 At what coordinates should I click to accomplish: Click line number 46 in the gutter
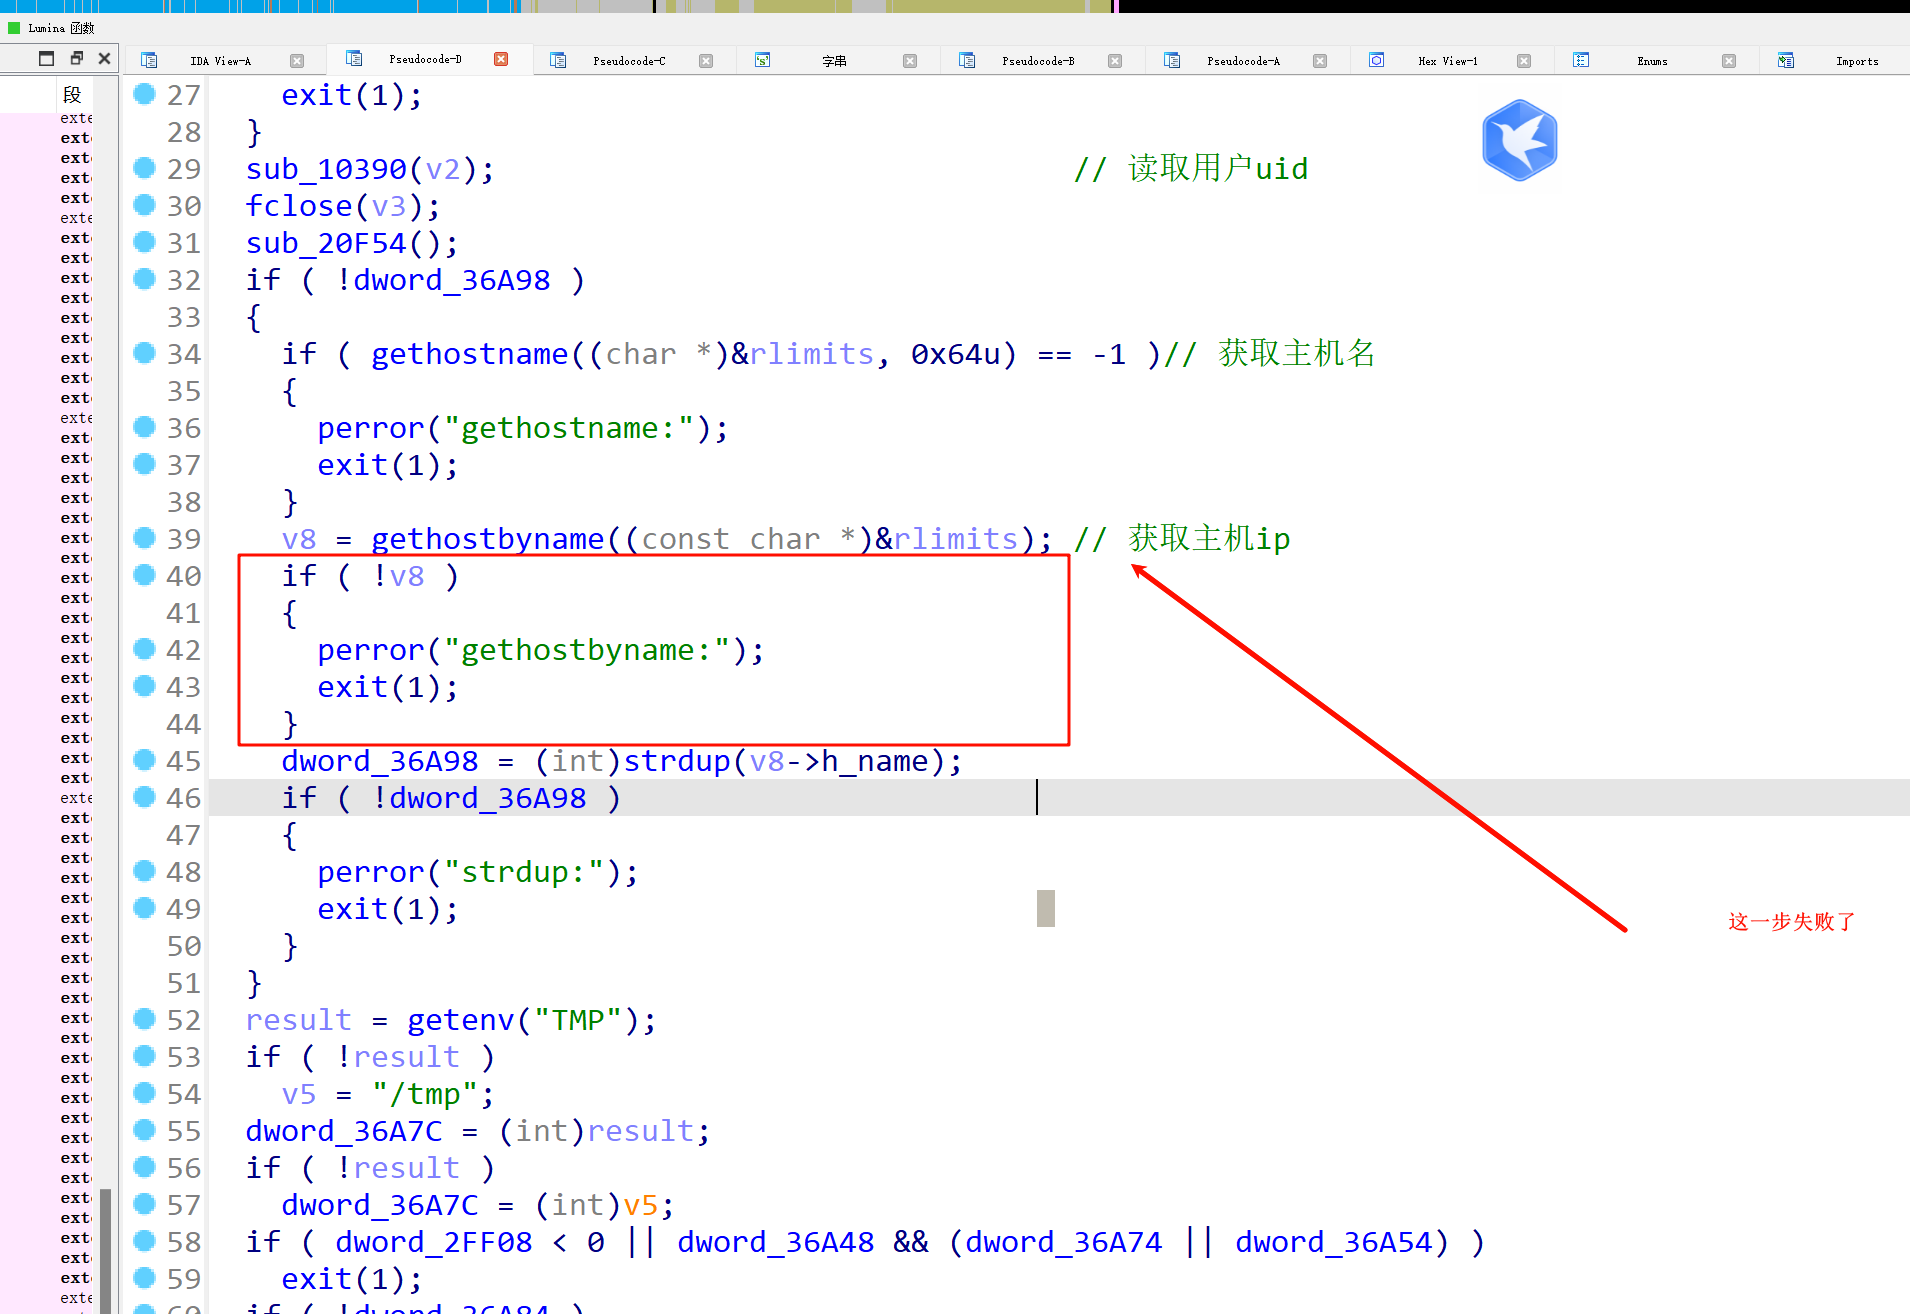coord(184,798)
